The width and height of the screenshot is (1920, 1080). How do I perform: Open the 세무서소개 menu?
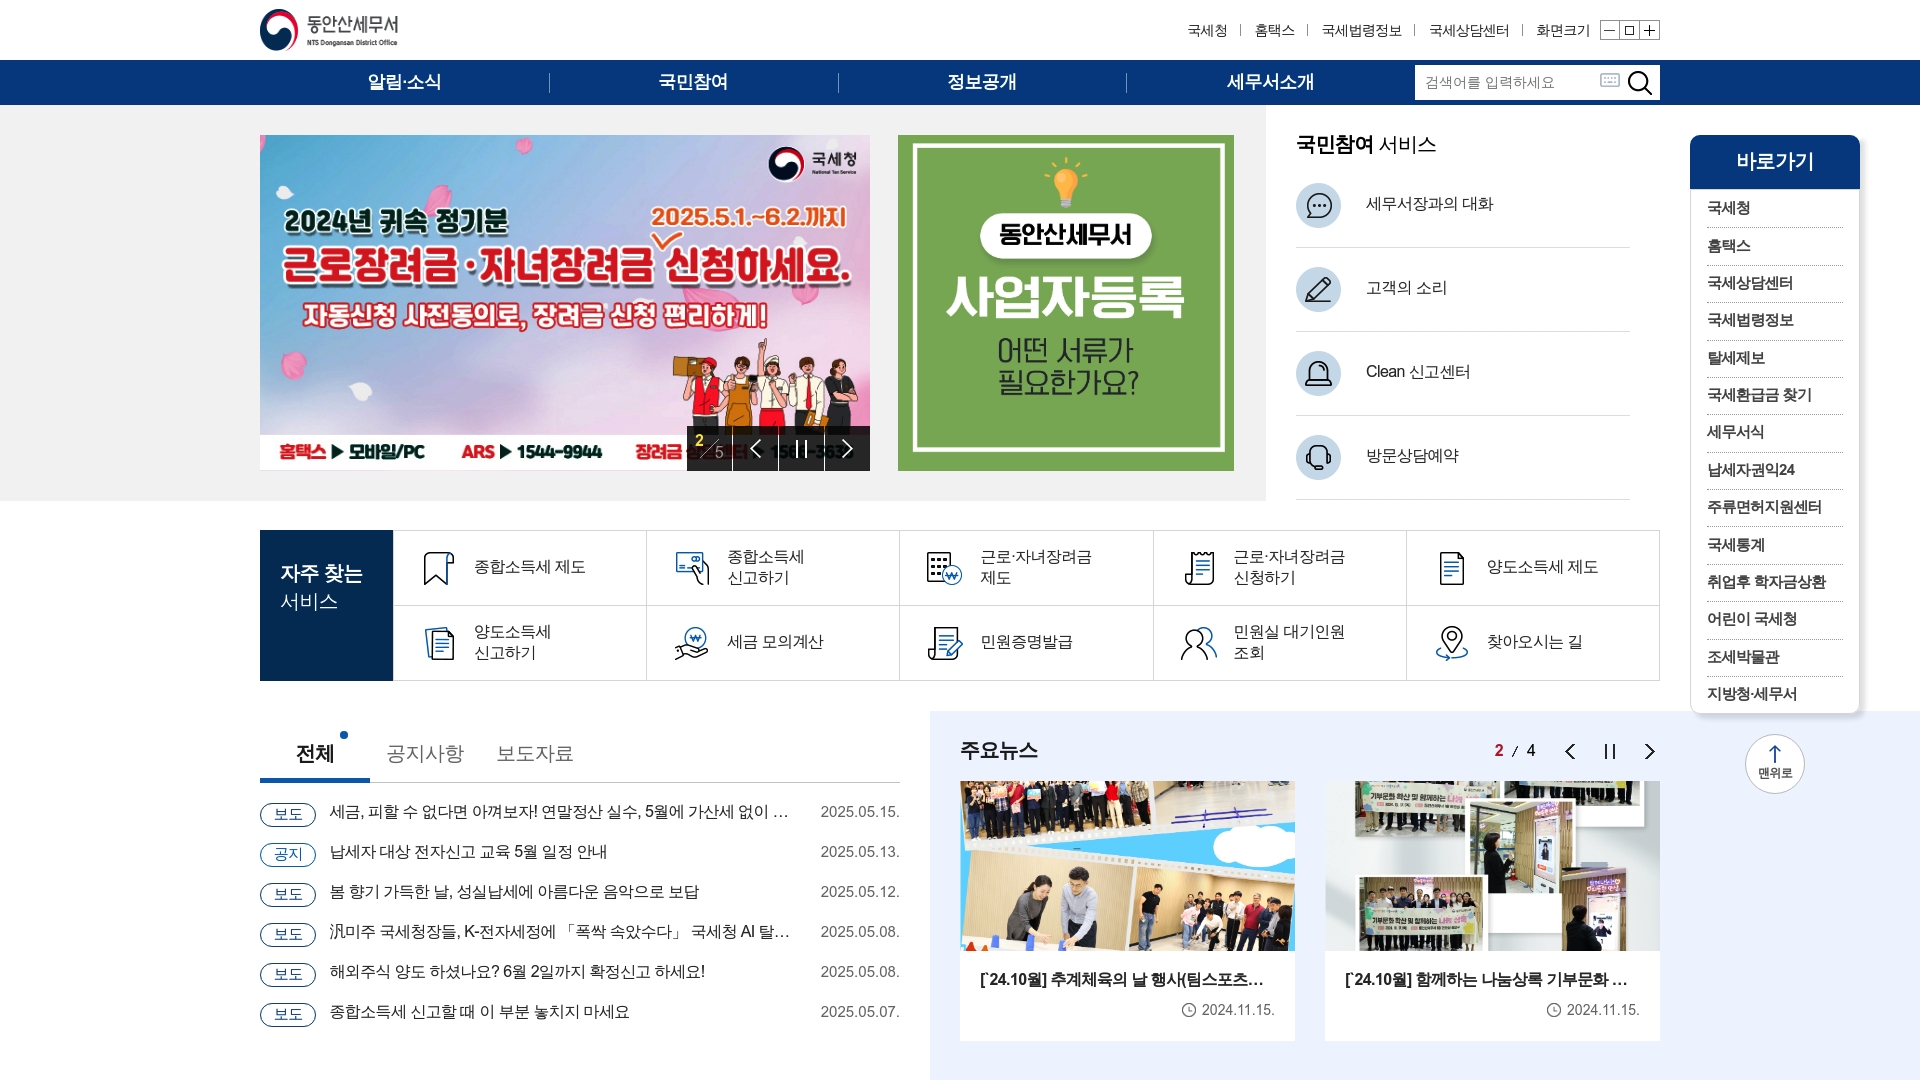[x=1270, y=82]
